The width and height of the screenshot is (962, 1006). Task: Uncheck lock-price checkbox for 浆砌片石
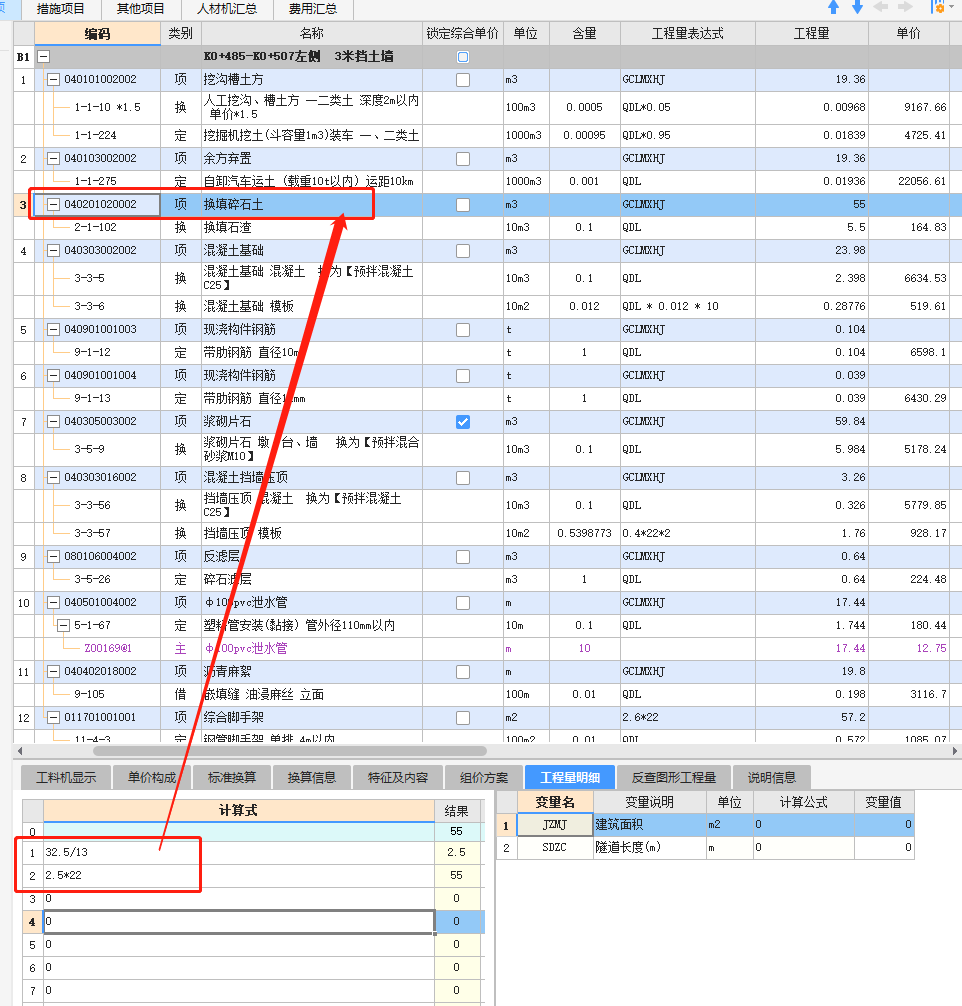pos(463,422)
